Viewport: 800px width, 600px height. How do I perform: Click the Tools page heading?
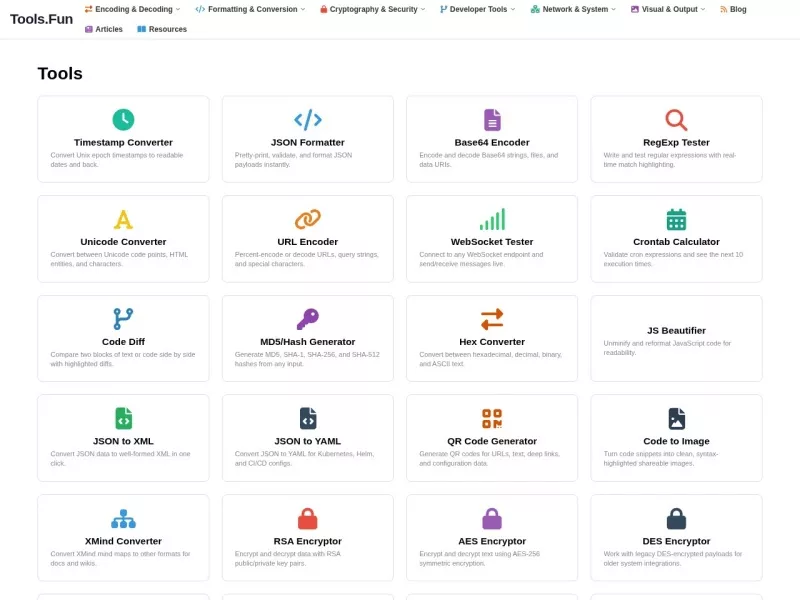point(60,73)
